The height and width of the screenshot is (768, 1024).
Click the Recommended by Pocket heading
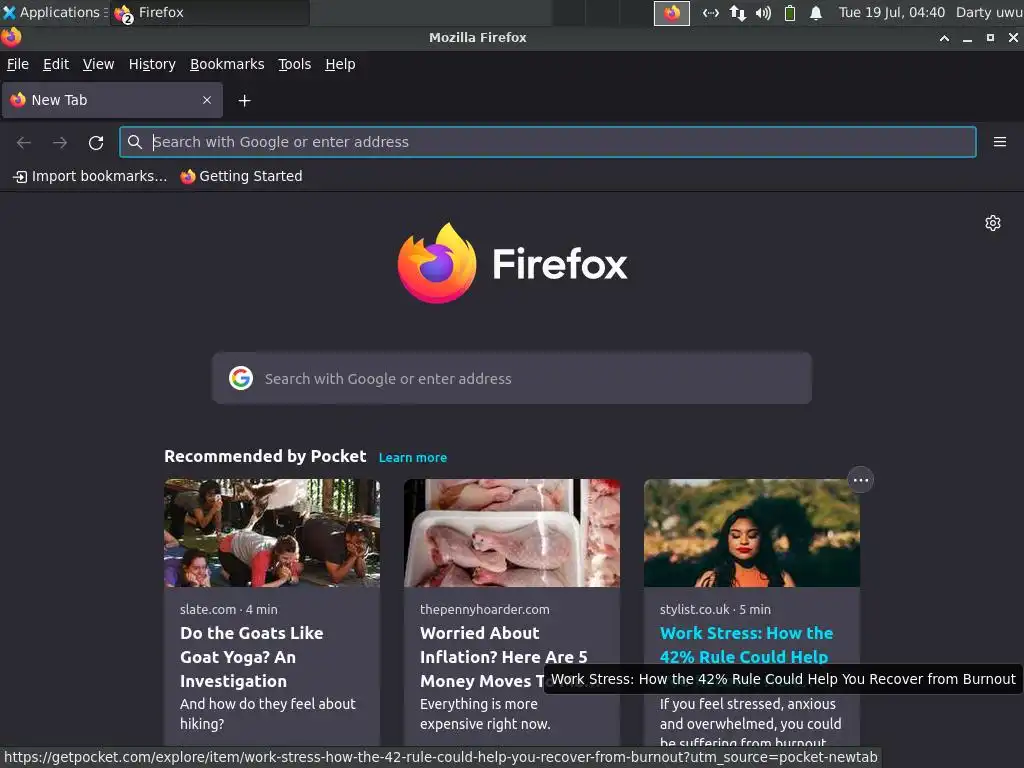tap(265, 456)
